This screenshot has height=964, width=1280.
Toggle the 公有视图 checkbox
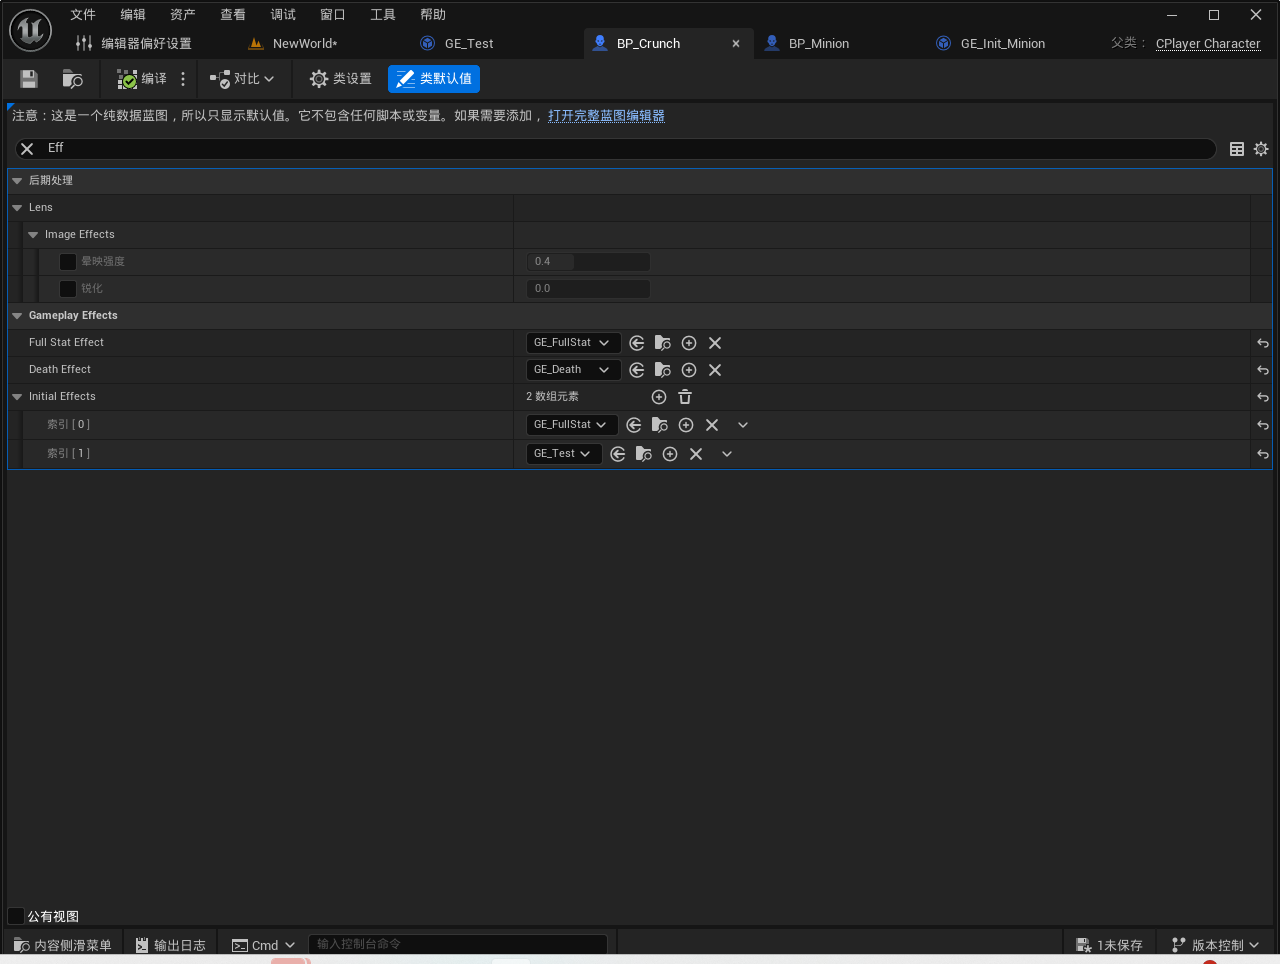click(x=16, y=916)
